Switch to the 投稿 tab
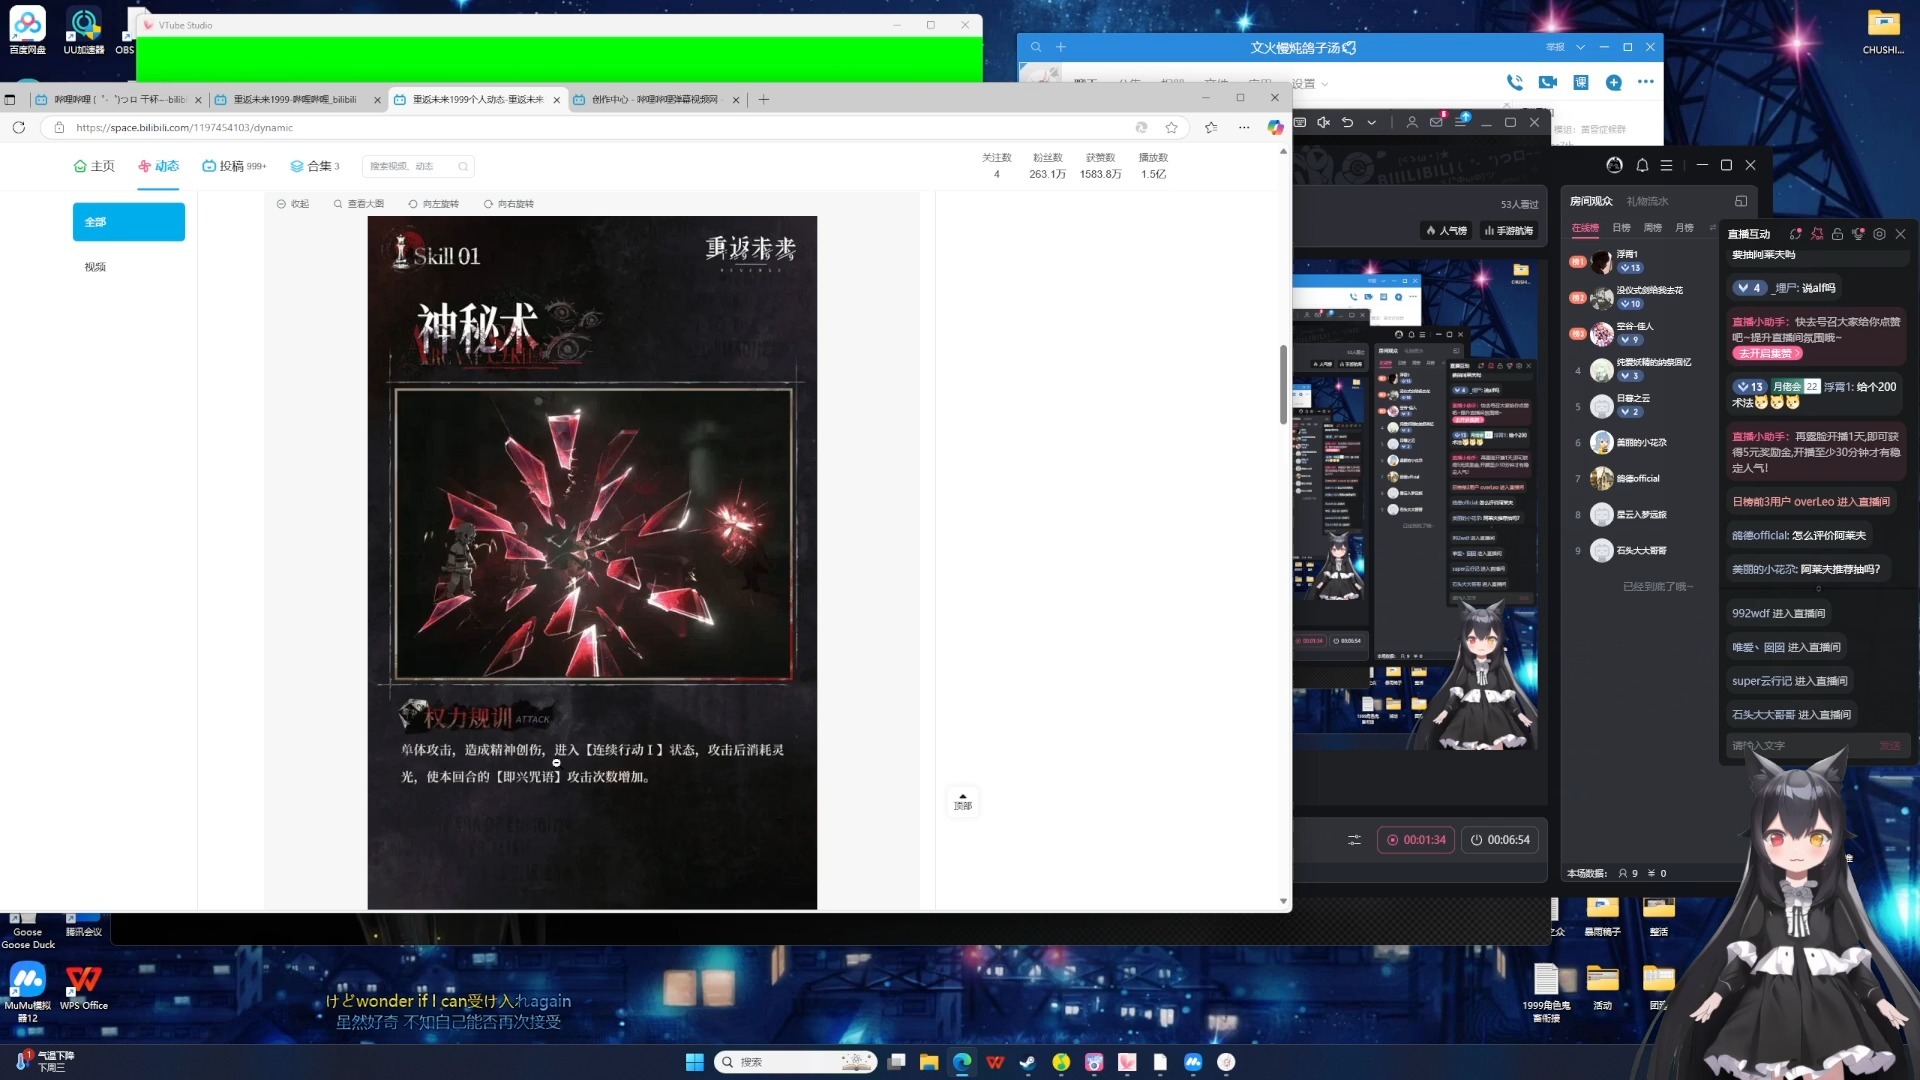Image resolution: width=1920 pixels, height=1080 pixels. pyautogui.click(x=234, y=166)
